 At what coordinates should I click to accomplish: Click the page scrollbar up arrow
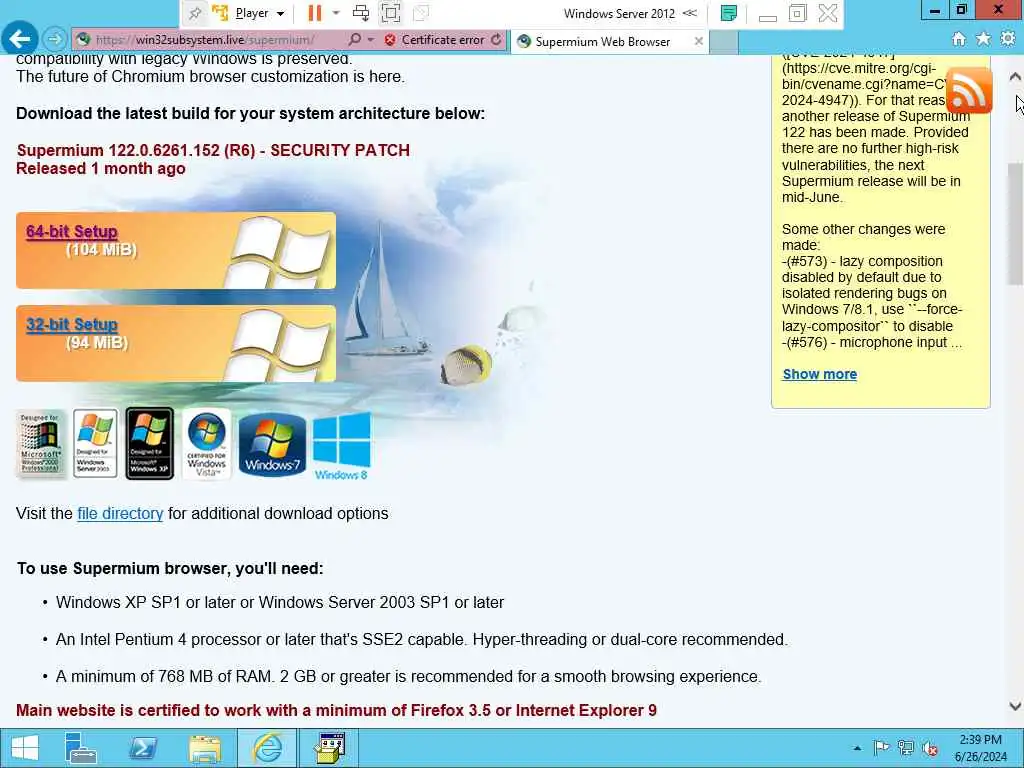1015,76
